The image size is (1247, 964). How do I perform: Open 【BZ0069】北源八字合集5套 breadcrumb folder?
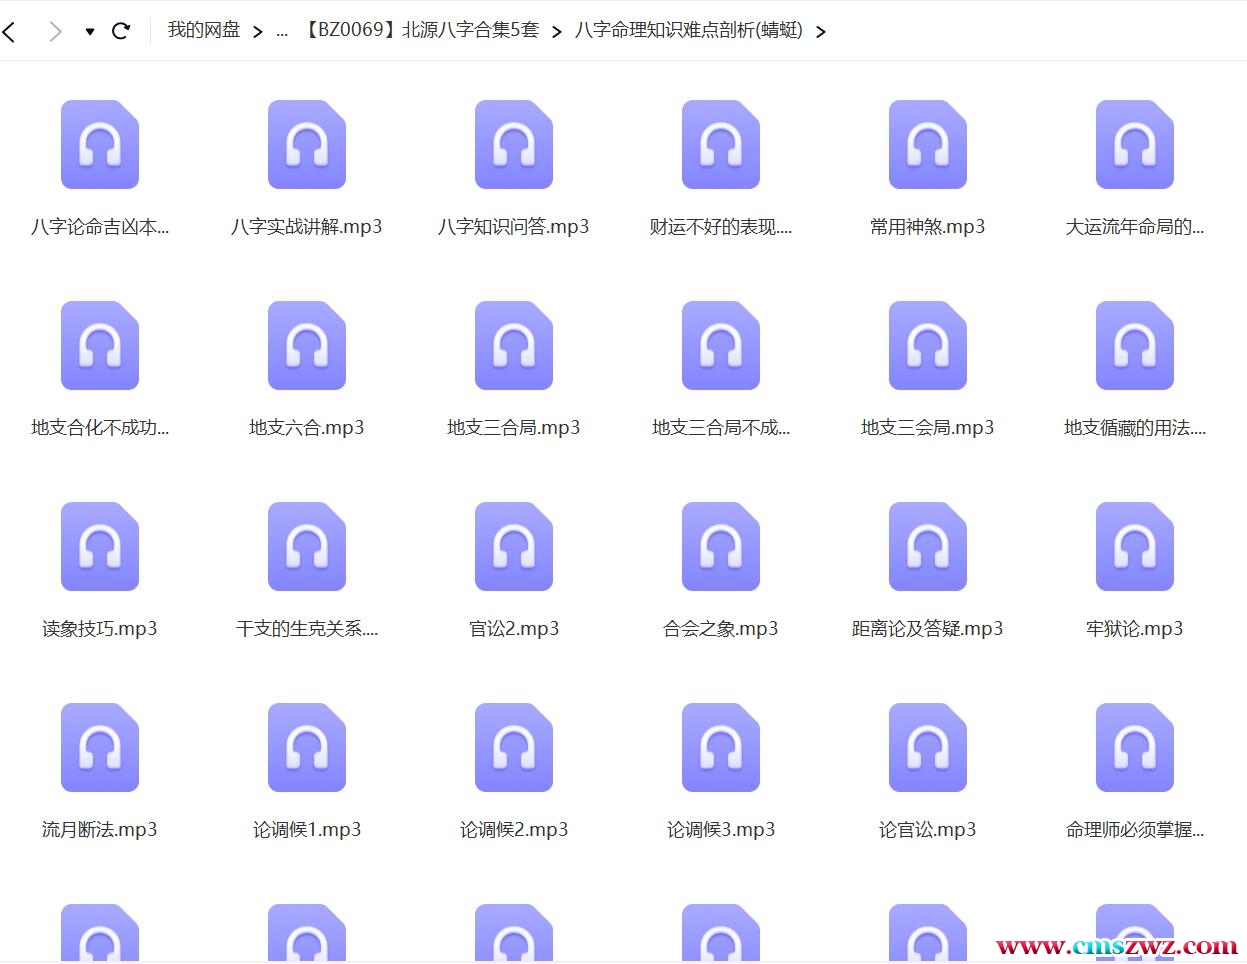420,30
